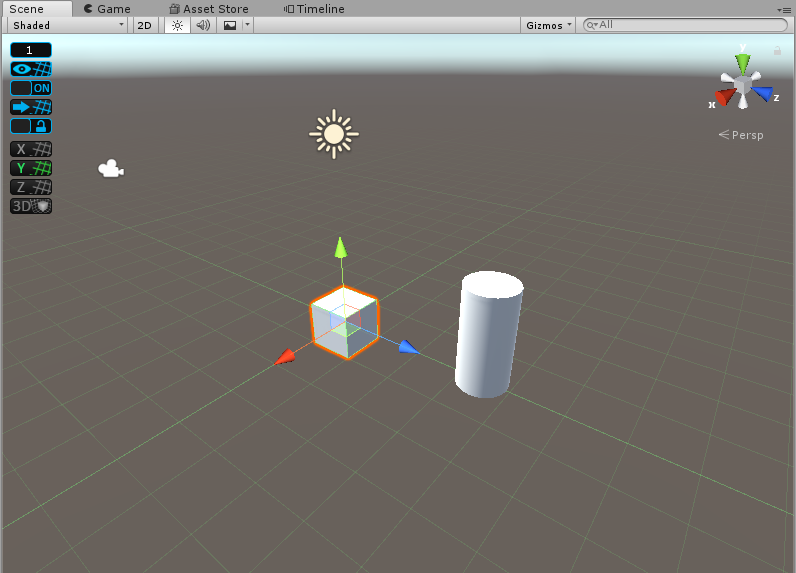
Task: Open the Shaded draw mode dropdown
Action: click(68, 25)
